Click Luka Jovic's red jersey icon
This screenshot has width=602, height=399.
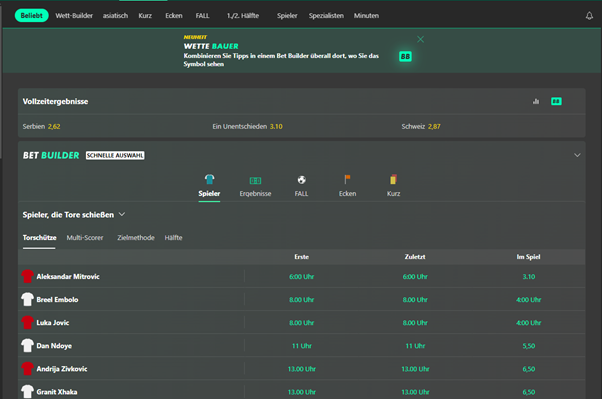click(x=27, y=322)
